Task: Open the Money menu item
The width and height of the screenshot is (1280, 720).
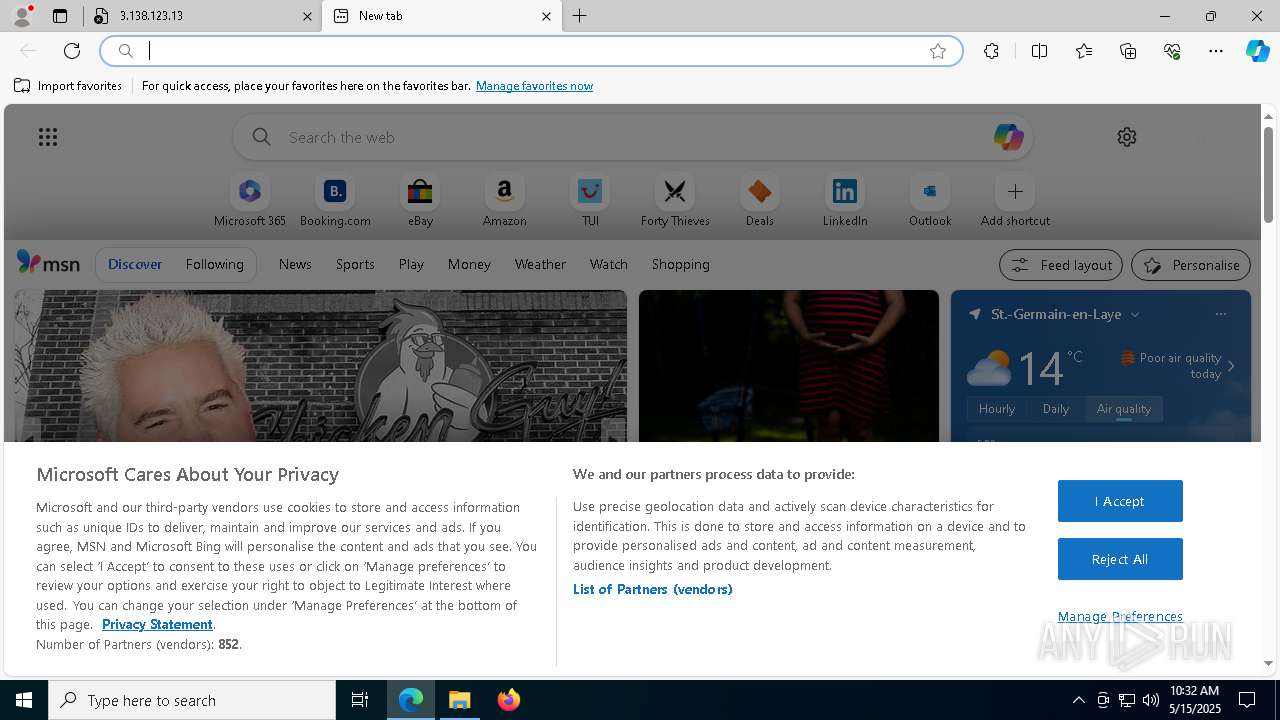Action: click(469, 264)
